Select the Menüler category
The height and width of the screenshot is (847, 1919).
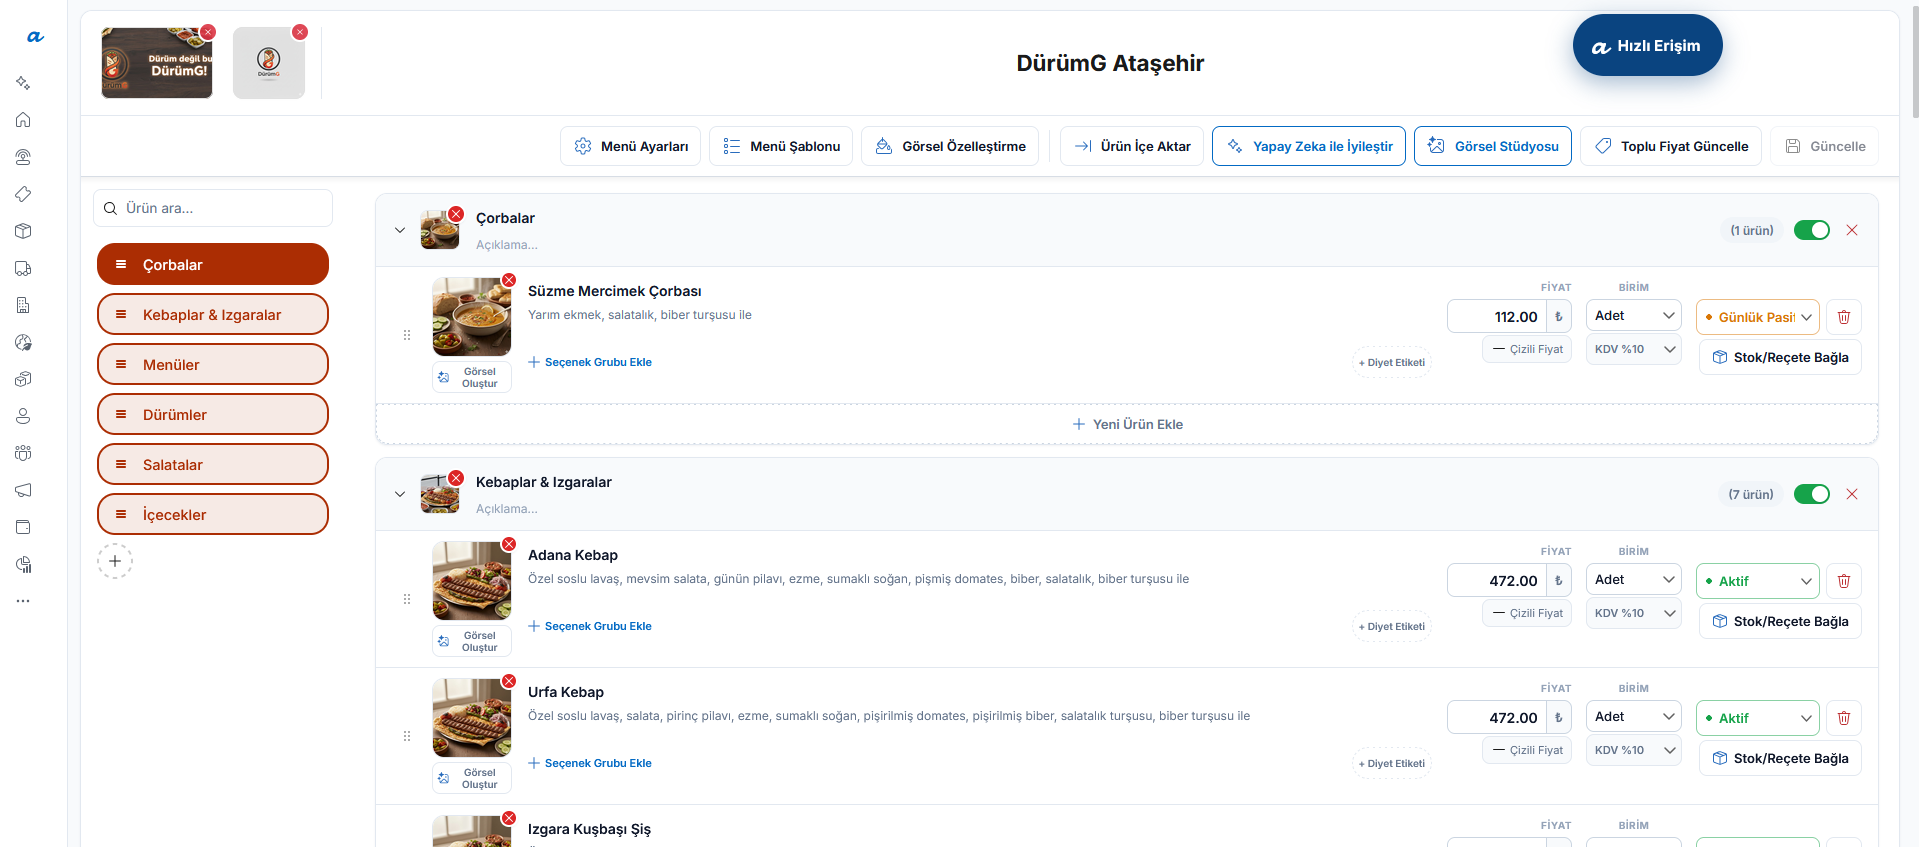[x=213, y=364]
